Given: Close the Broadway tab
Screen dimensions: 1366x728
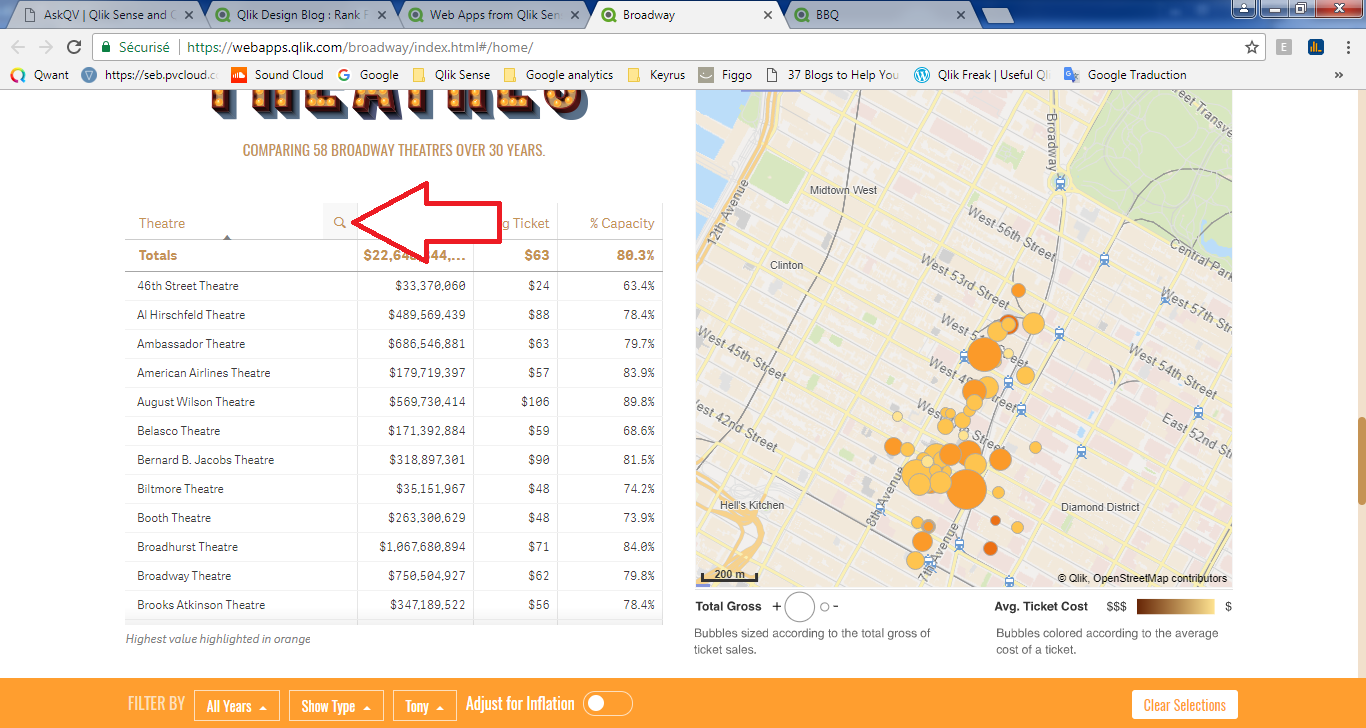Looking at the screenshot, I should click(768, 16).
